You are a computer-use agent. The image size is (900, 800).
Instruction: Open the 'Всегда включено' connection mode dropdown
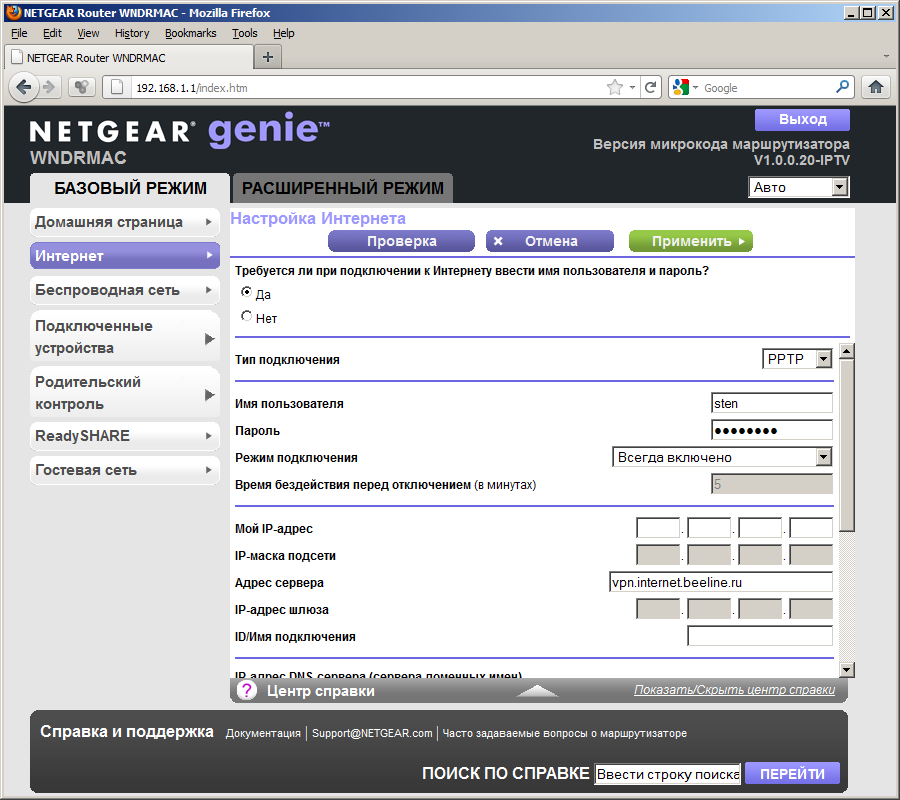point(722,457)
